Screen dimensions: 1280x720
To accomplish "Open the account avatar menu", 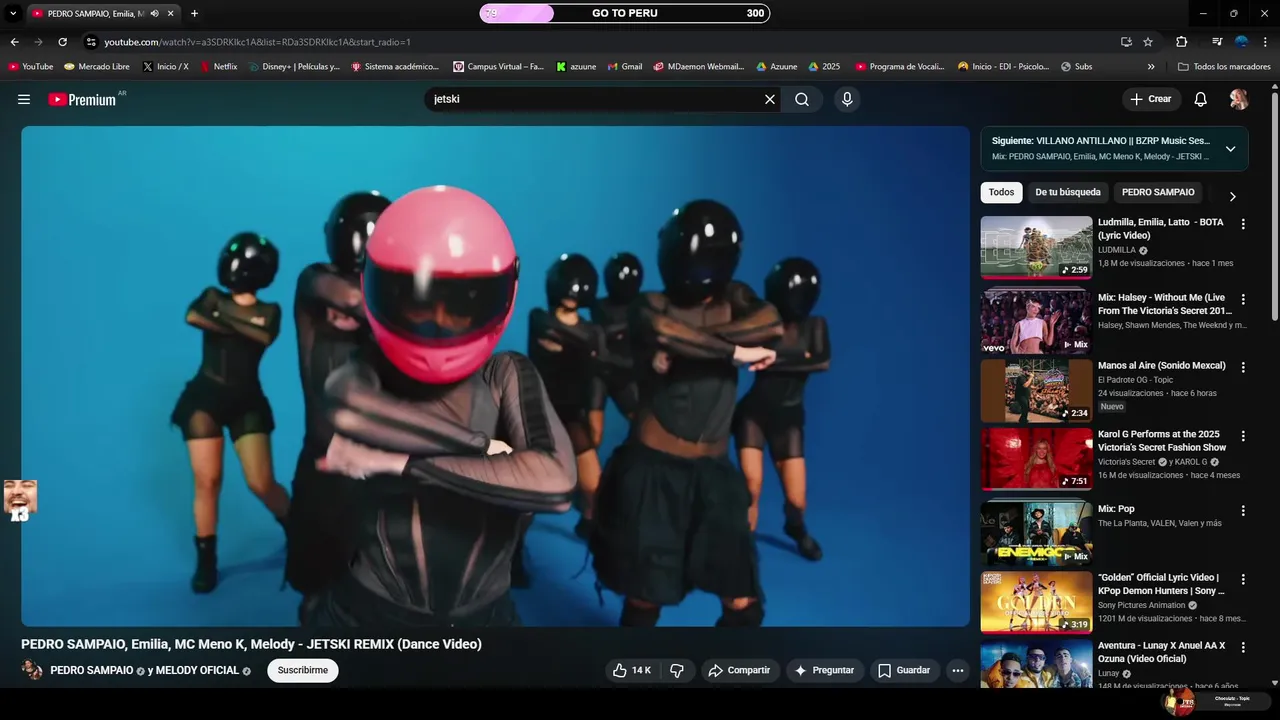I will 1239,99.
